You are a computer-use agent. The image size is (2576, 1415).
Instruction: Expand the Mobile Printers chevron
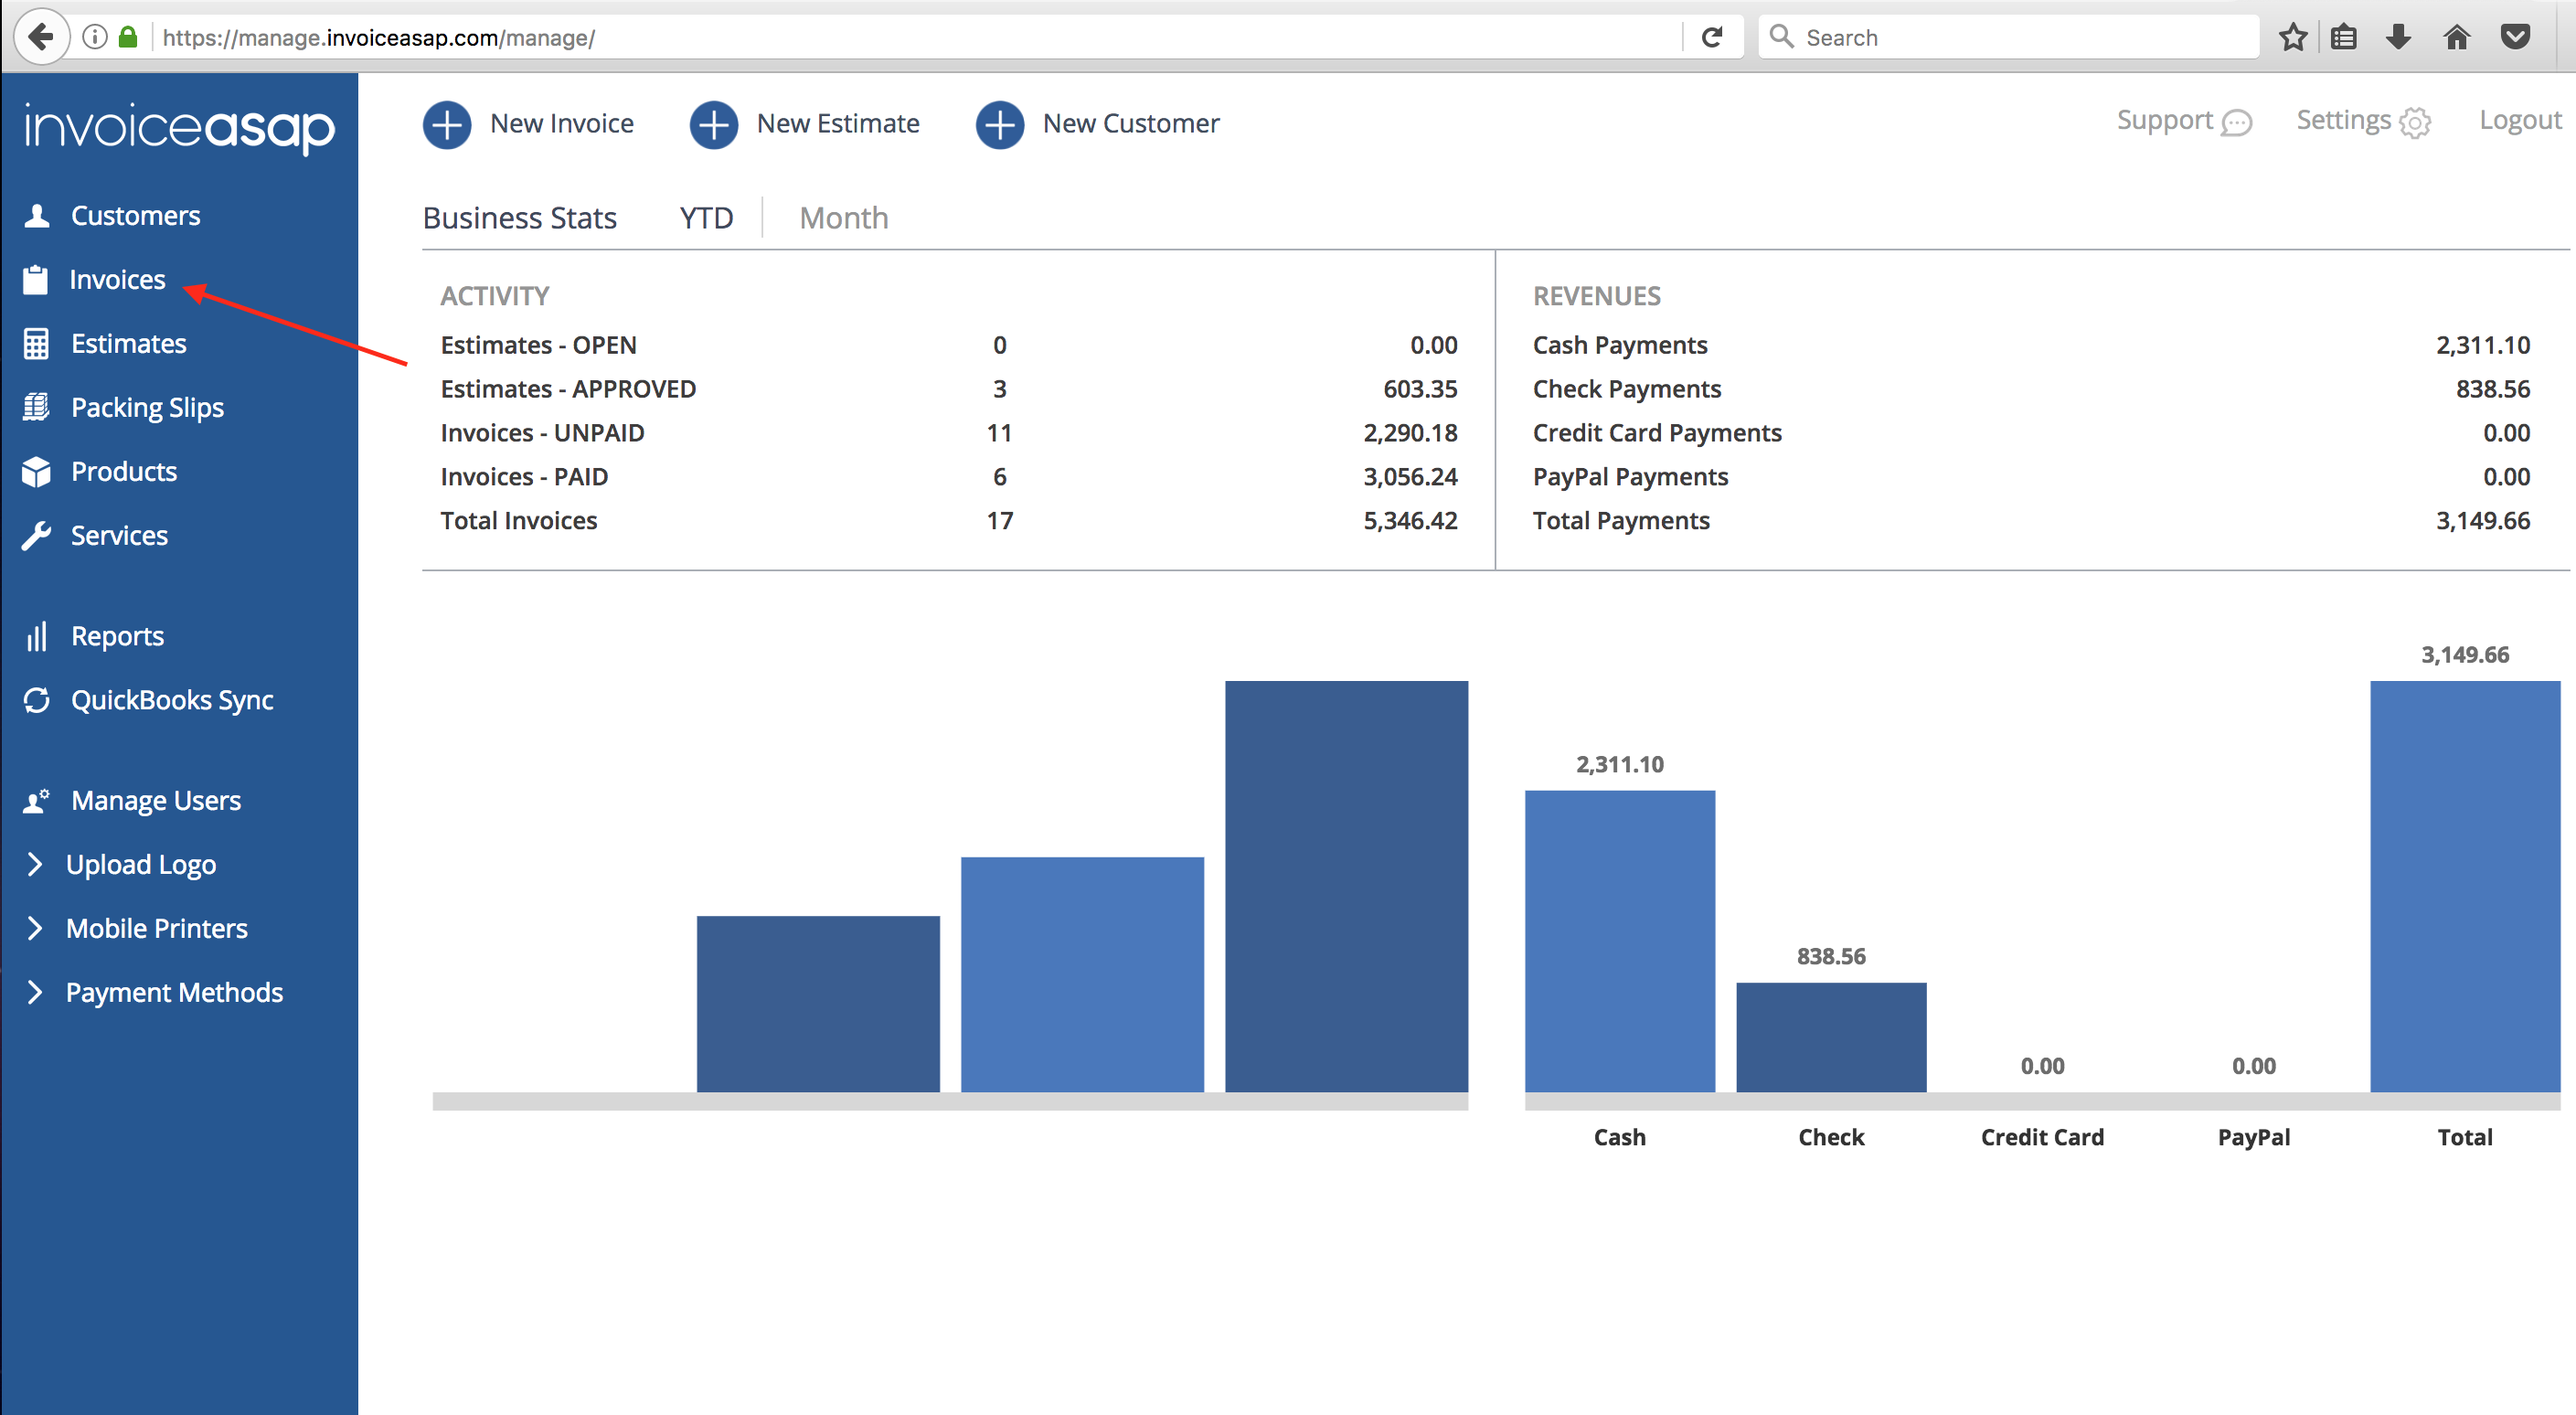tap(35, 928)
